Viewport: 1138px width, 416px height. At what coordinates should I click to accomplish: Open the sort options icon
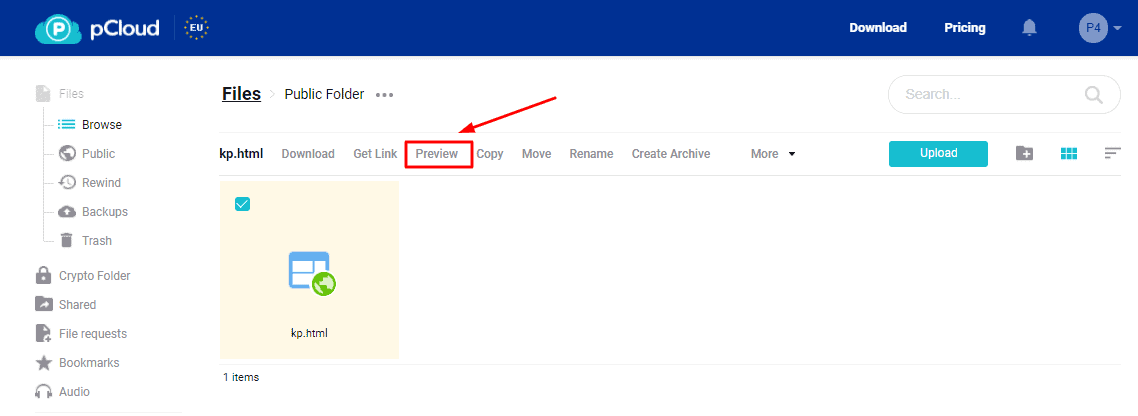[1113, 153]
